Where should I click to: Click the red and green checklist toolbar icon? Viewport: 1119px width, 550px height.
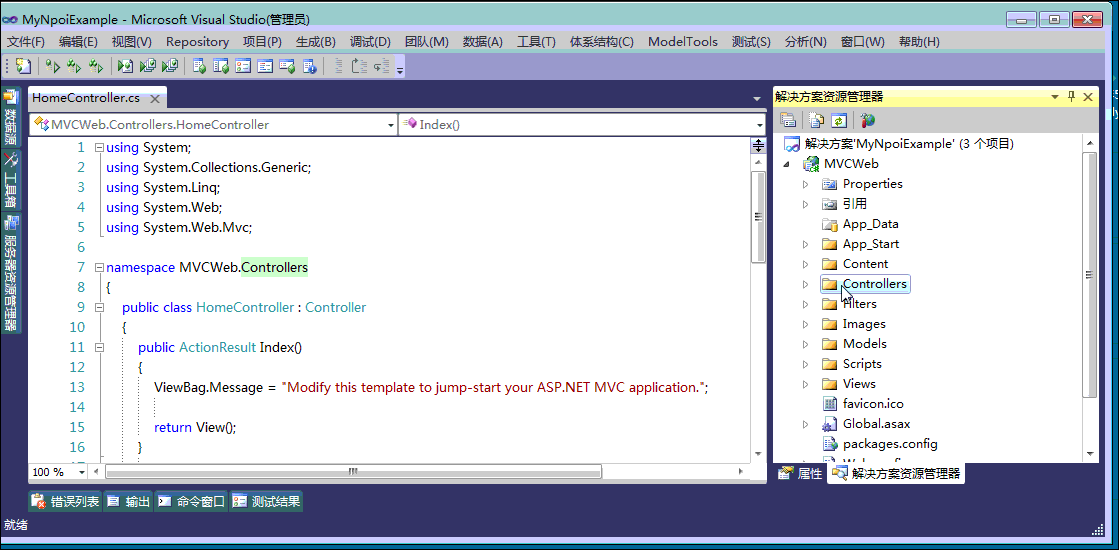pyautogui.click(x=243, y=66)
